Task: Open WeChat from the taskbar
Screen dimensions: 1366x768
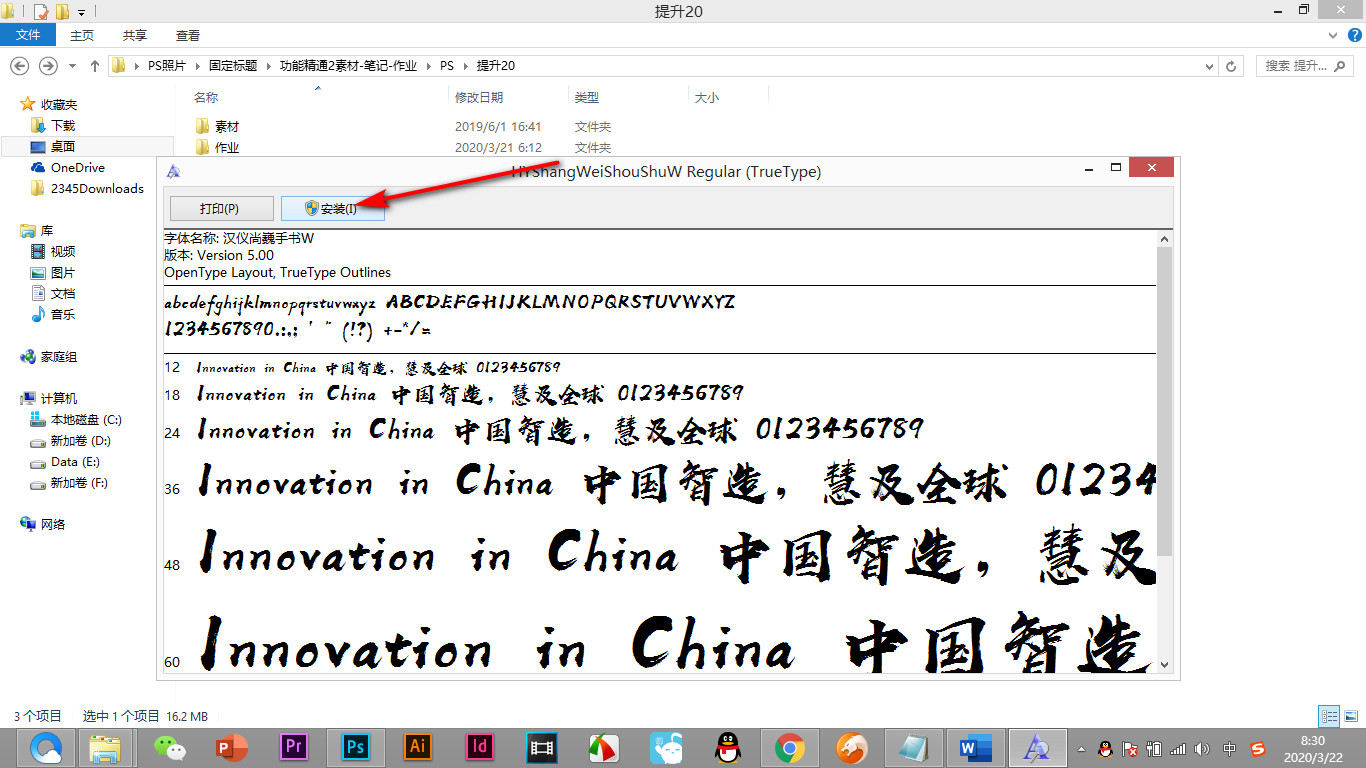Action: pos(169,747)
